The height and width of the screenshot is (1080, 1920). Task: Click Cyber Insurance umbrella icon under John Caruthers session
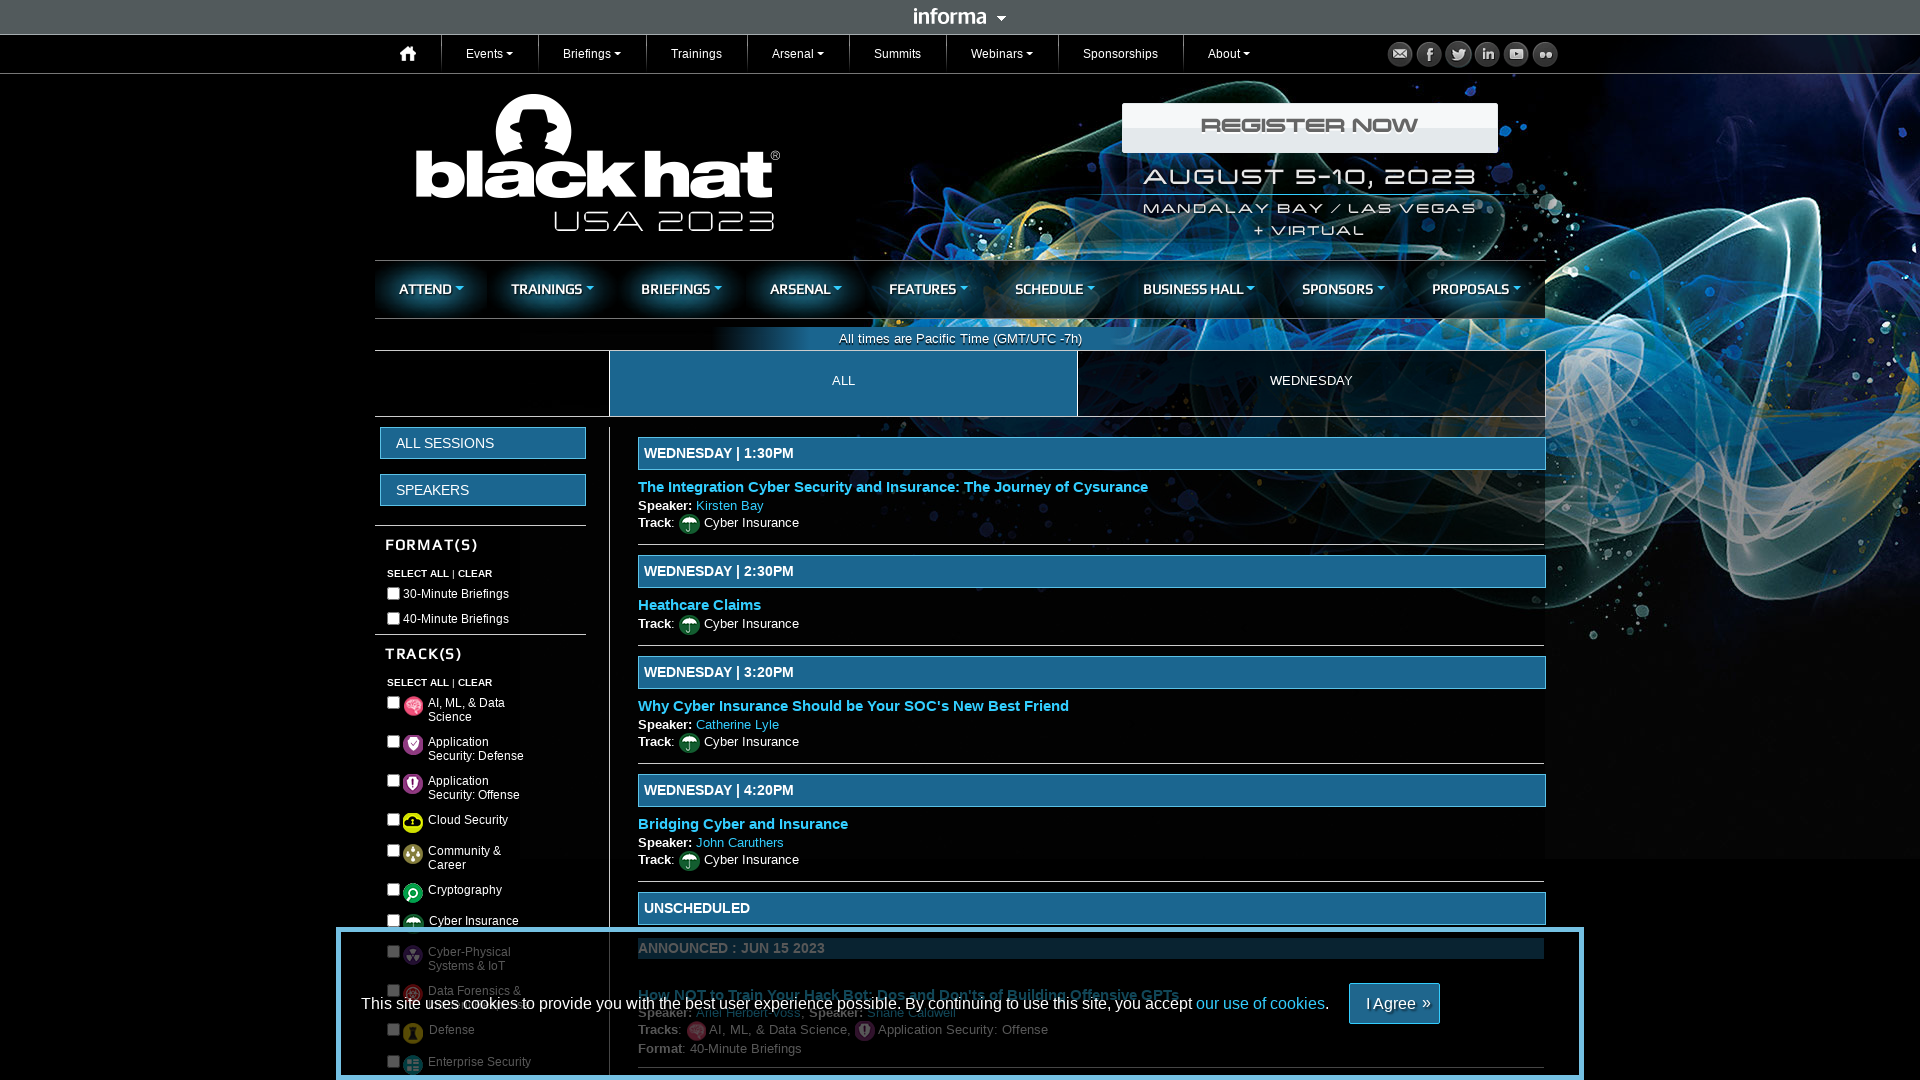click(x=689, y=861)
